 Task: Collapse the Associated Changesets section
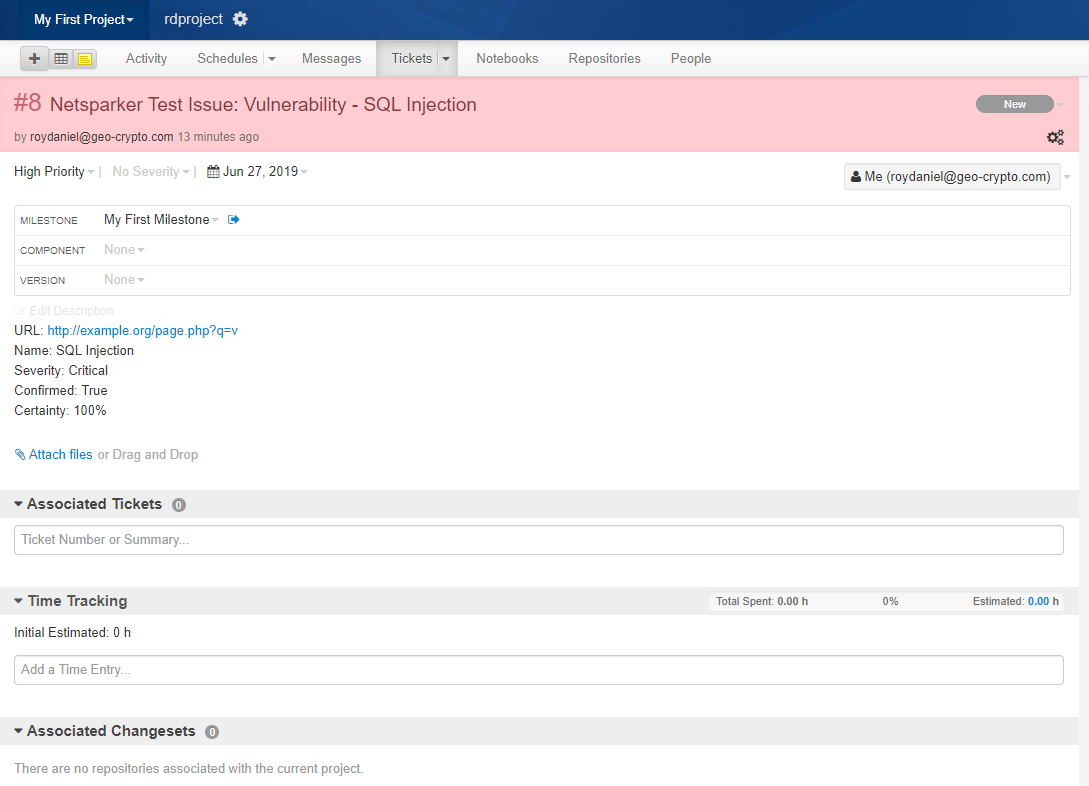pyautogui.click(x=17, y=731)
